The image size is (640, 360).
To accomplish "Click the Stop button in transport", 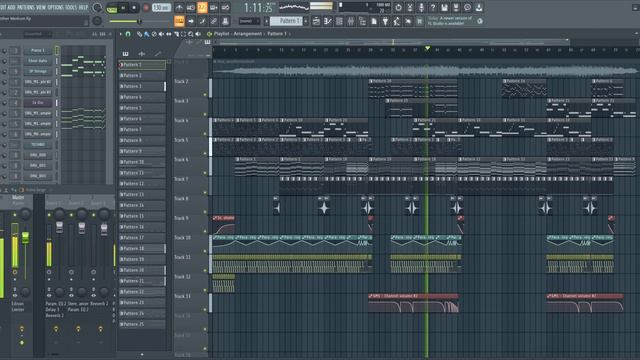I will [134, 8].
